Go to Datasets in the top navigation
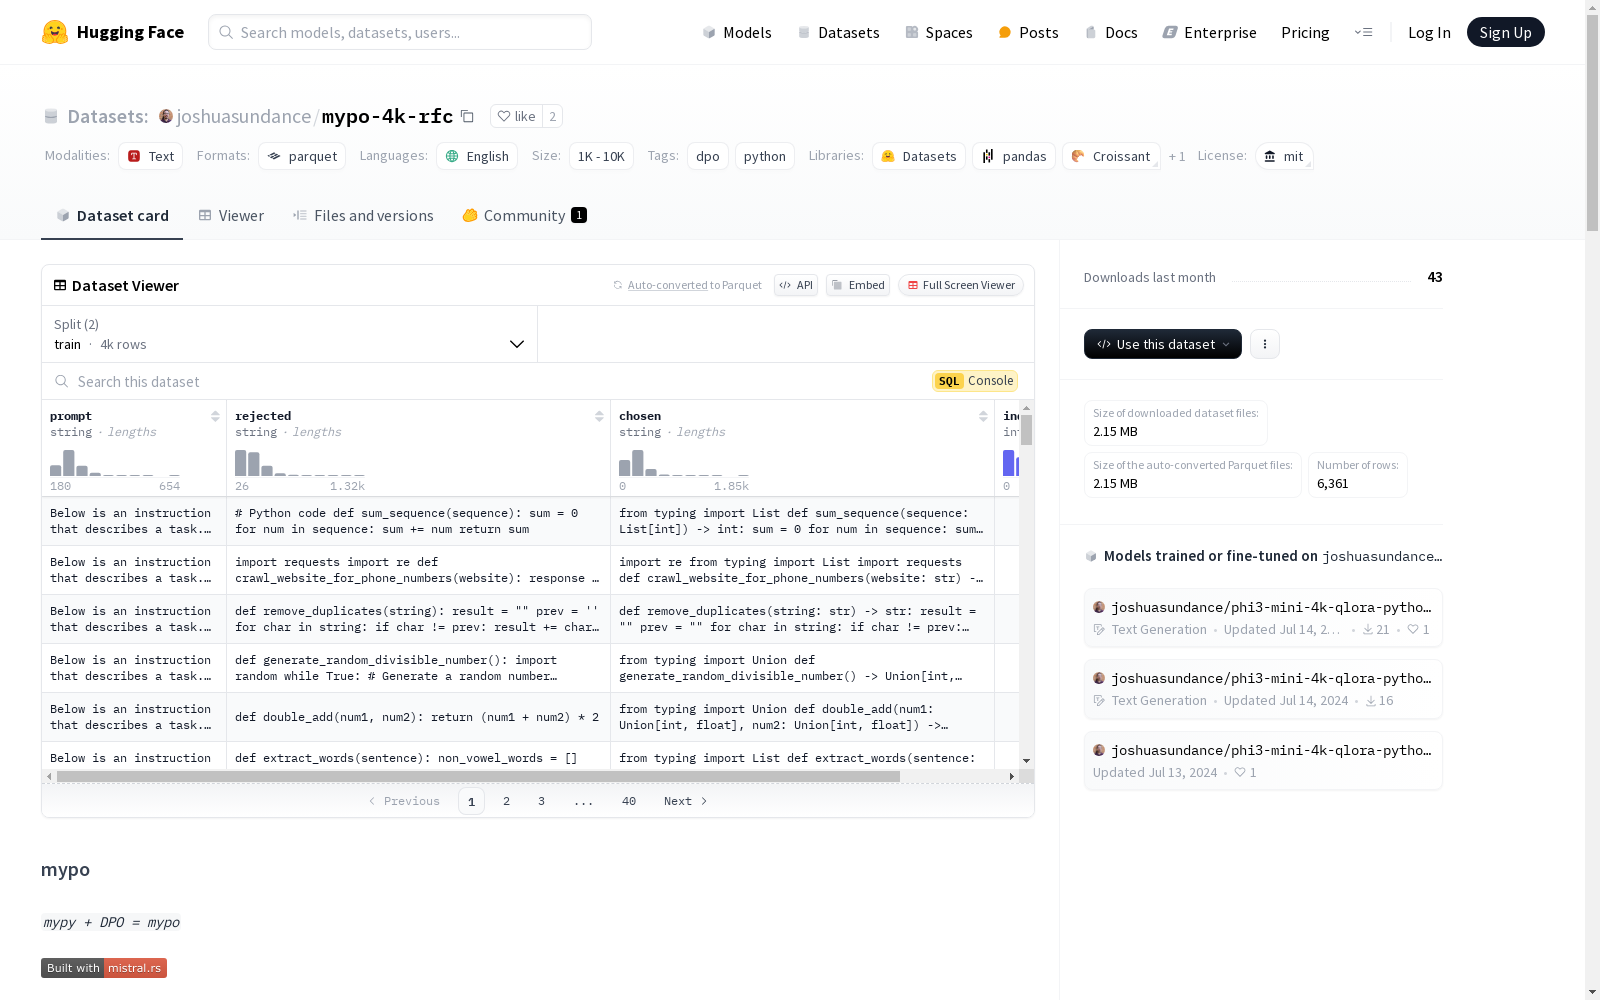Screen dimensions: 1600x1000 pyautogui.click(x=838, y=32)
